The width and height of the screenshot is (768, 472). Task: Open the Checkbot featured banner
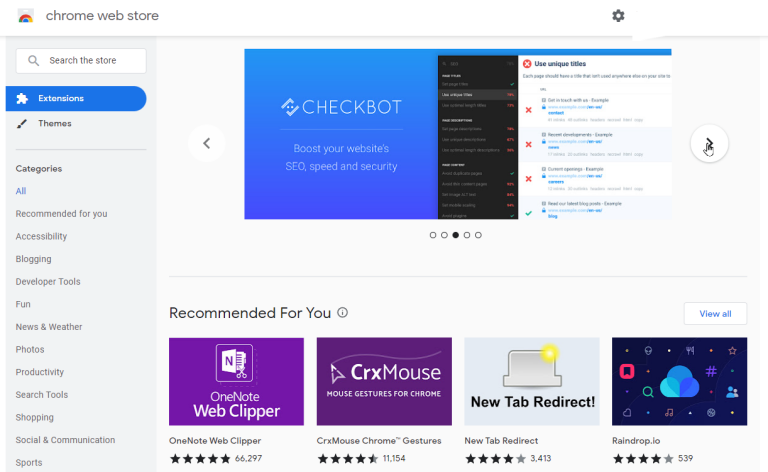point(457,134)
